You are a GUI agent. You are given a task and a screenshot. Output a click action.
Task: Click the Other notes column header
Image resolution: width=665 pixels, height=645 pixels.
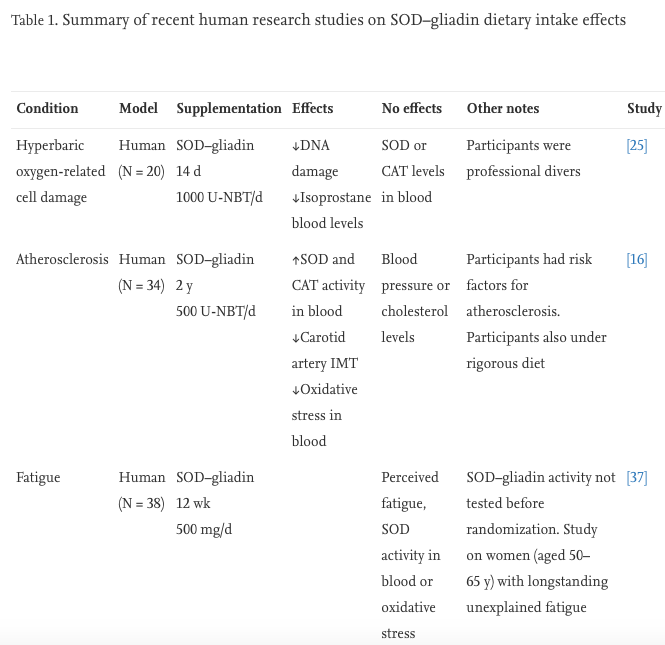click(x=502, y=108)
